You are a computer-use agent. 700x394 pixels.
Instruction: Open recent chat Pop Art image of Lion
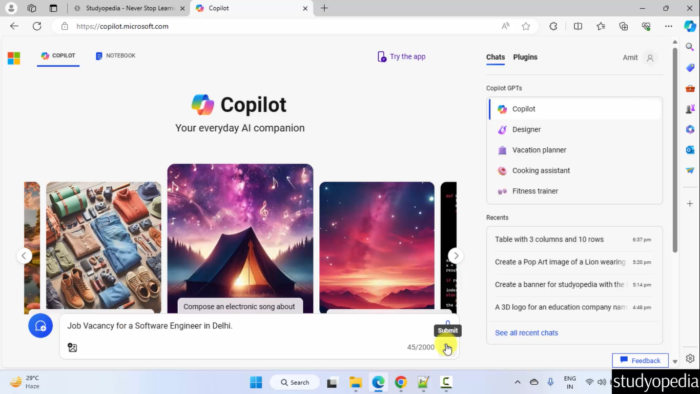click(x=574, y=262)
